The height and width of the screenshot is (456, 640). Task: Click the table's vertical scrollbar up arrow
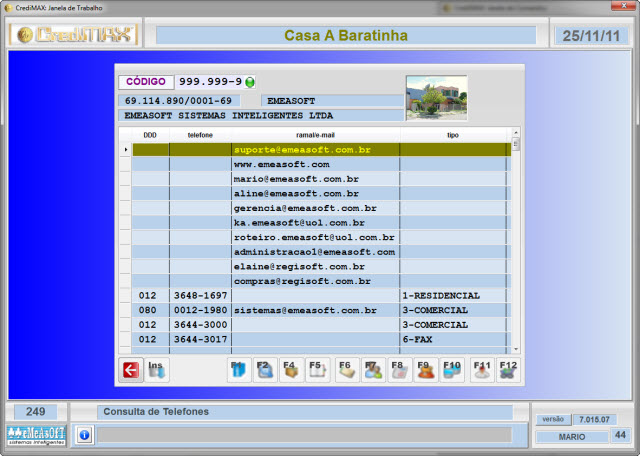516,133
